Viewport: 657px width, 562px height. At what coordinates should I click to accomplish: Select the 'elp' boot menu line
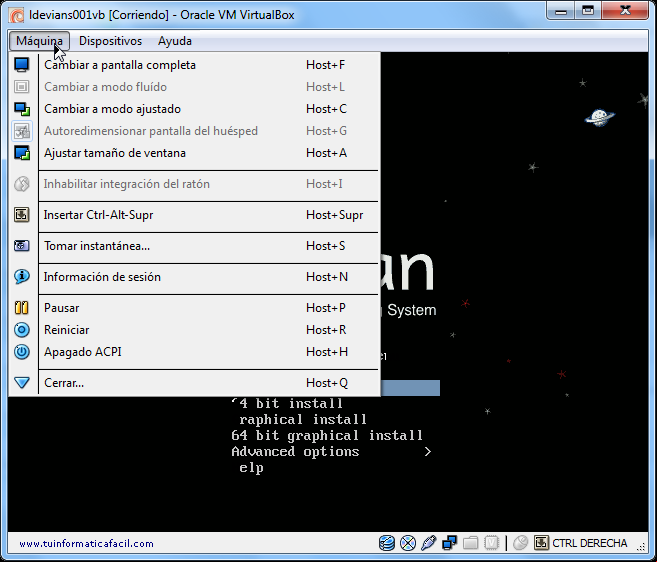(251, 468)
